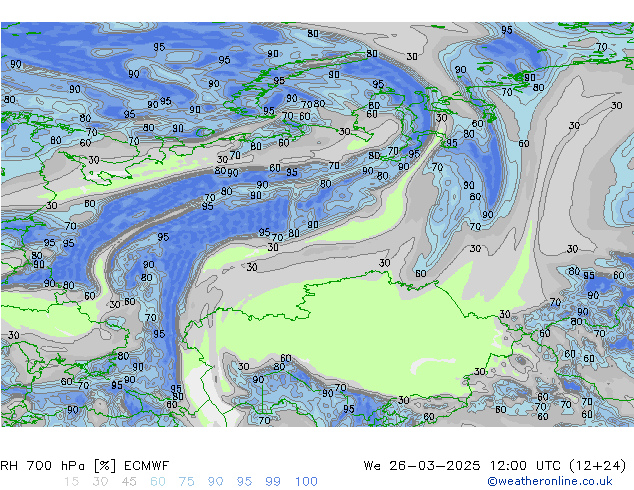Select the legend value '15'
This screenshot has width=634, height=490.
pyautogui.click(x=71, y=482)
